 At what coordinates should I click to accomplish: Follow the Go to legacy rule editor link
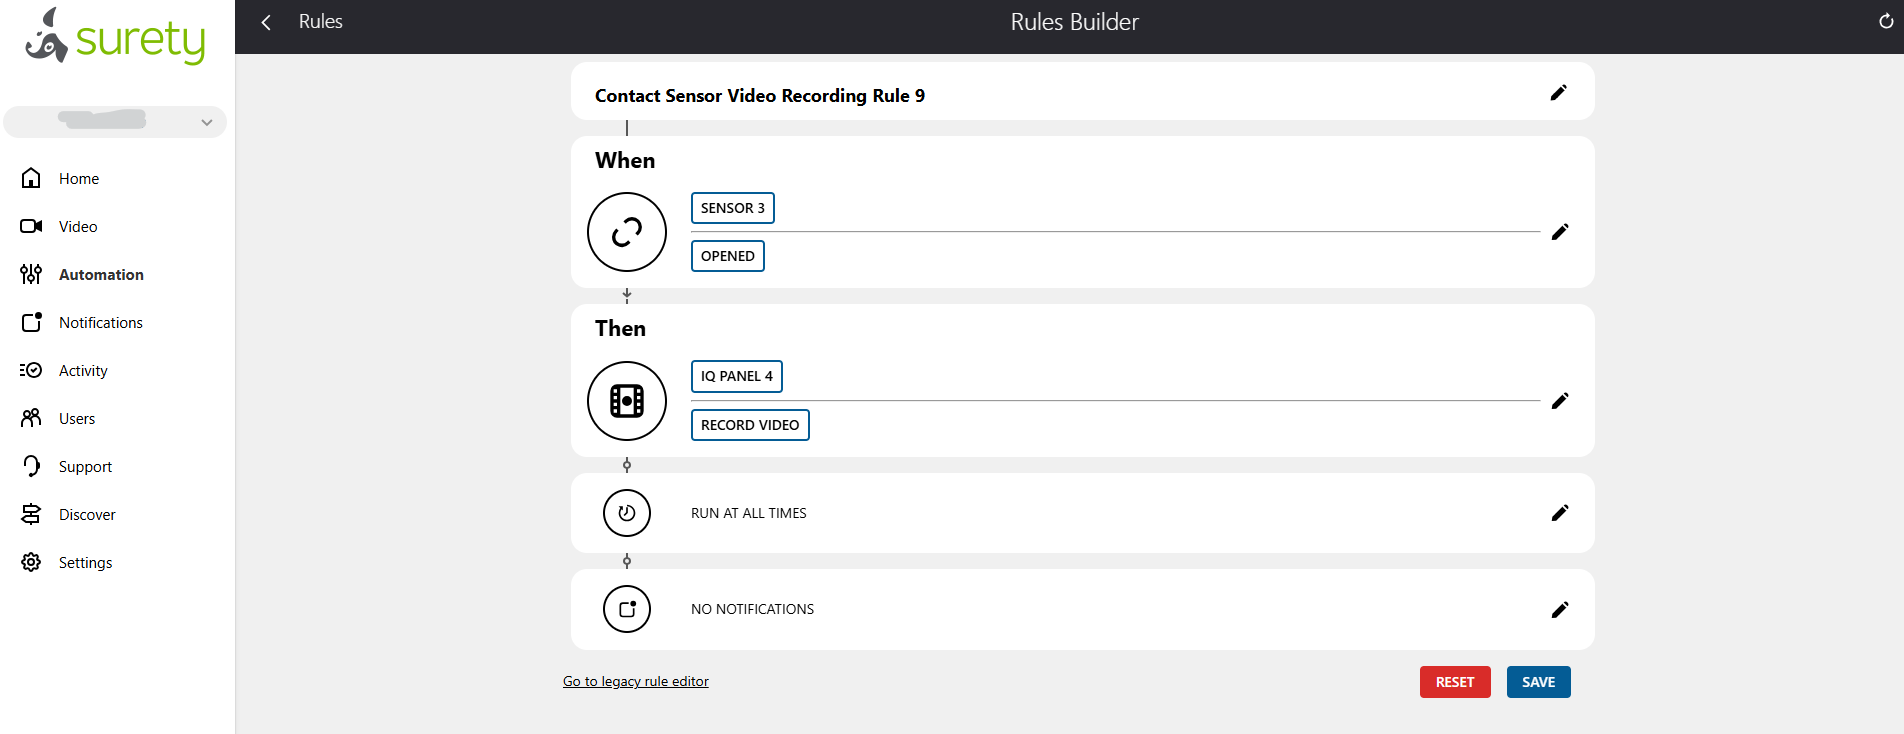pyautogui.click(x=635, y=681)
